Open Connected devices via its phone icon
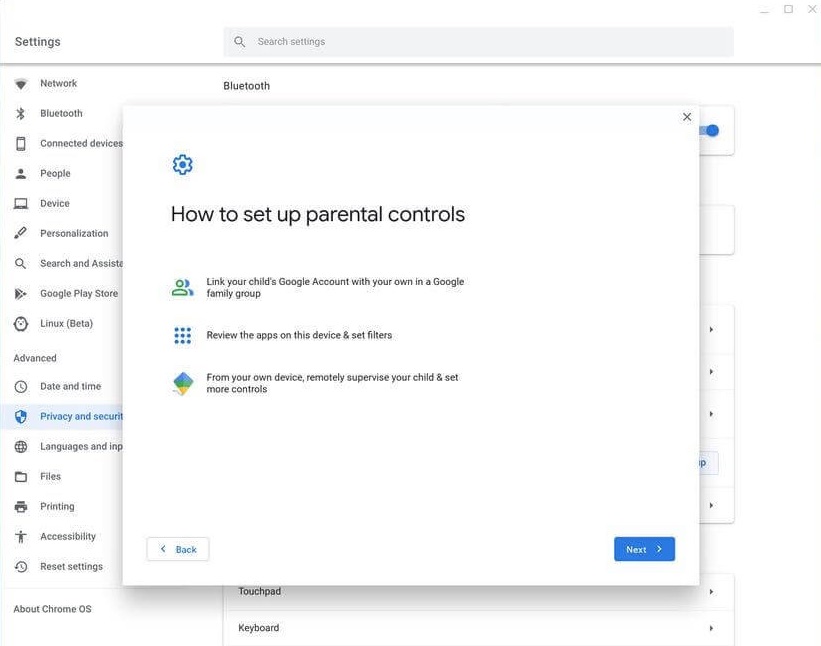 20,143
